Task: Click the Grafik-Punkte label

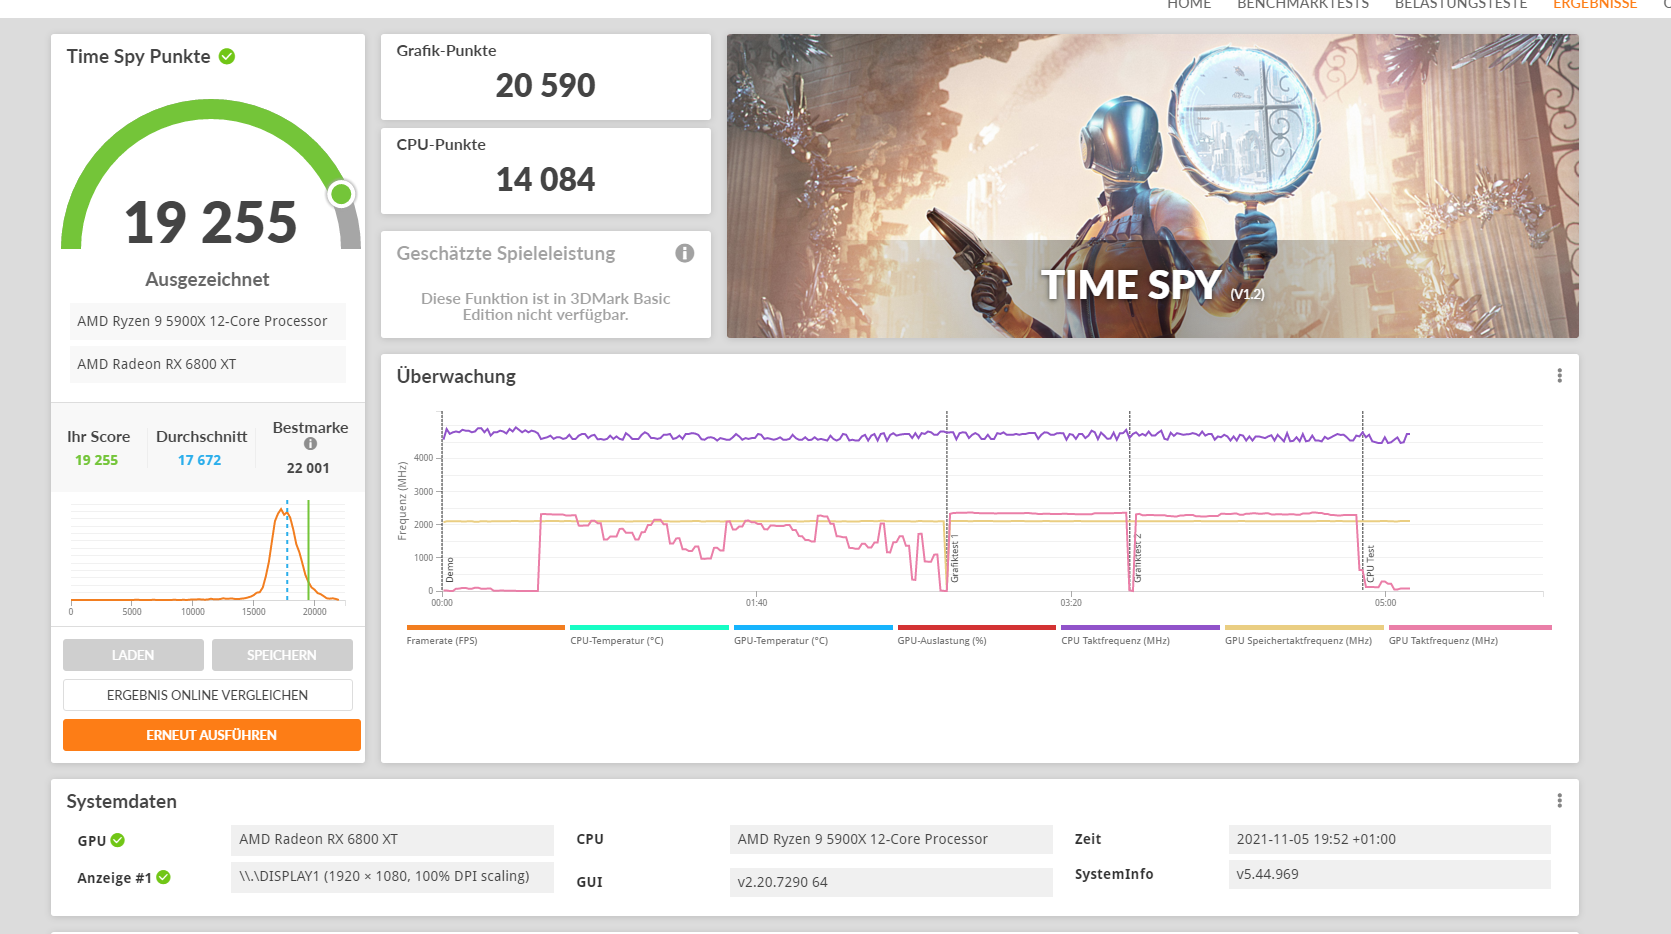Action: pos(446,51)
